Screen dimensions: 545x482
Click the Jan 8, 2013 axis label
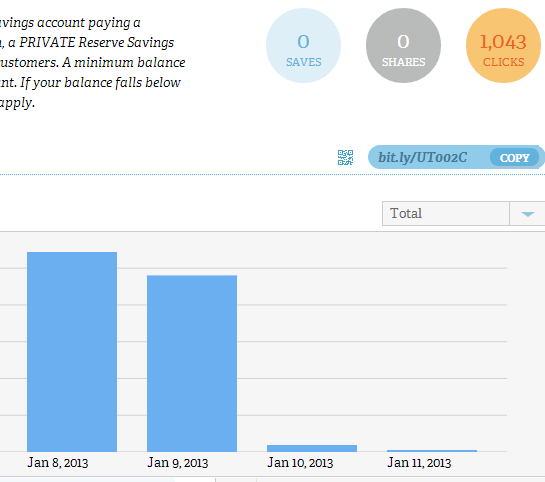click(x=58, y=463)
